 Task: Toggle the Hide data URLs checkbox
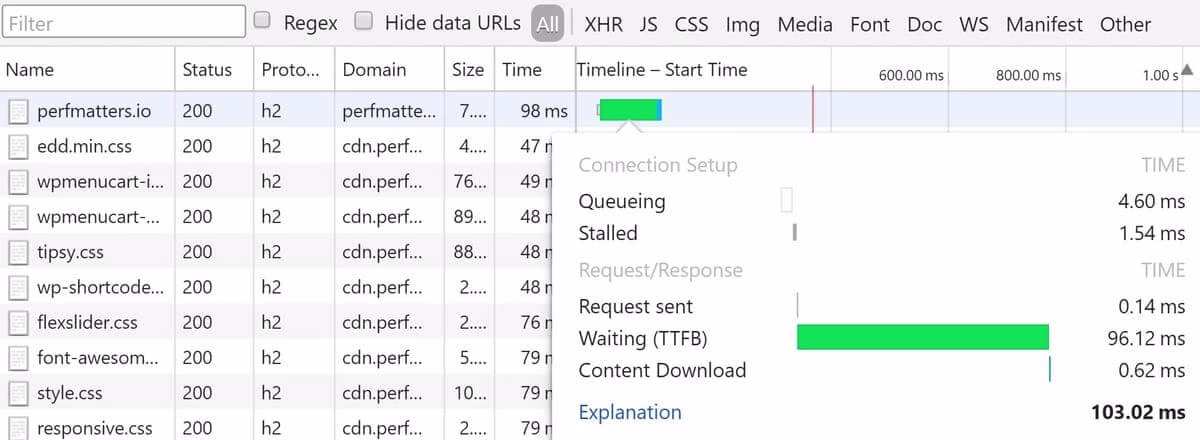click(365, 21)
